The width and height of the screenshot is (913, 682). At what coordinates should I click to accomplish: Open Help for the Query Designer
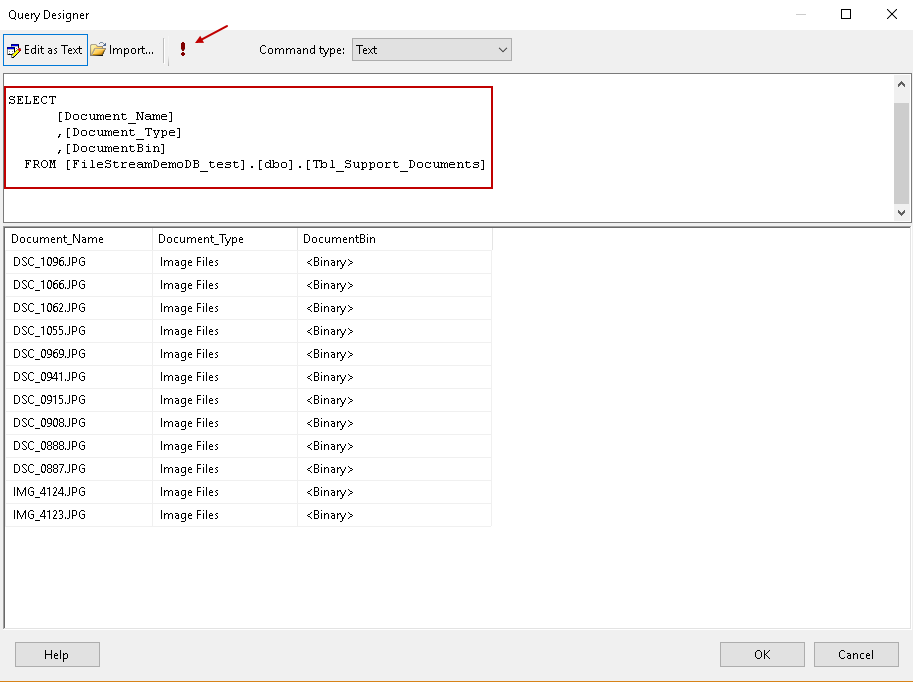tap(57, 655)
